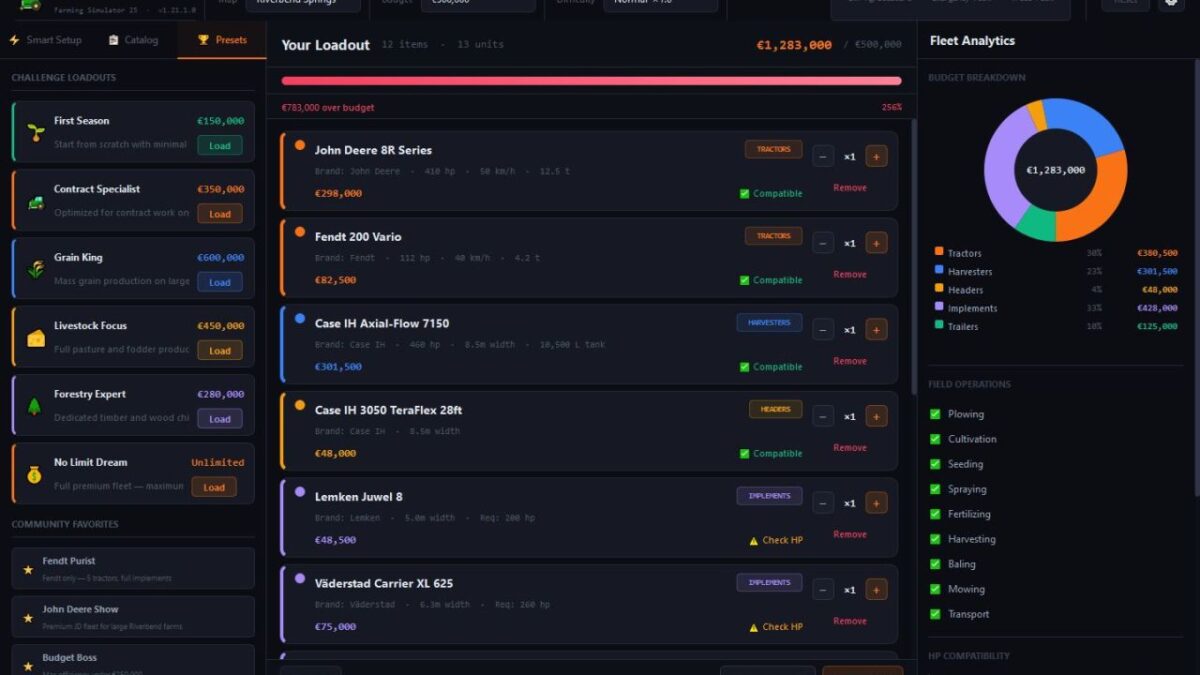Click the star icon beside Budget Boss
Screen dimensions: 1200x675
point(28,665)
